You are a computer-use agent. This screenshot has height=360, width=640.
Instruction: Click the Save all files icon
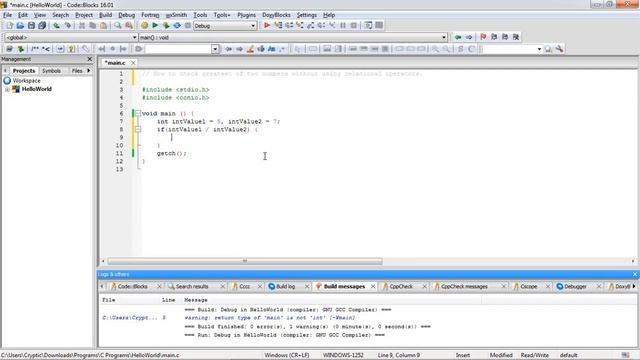(x=42, y=25)
